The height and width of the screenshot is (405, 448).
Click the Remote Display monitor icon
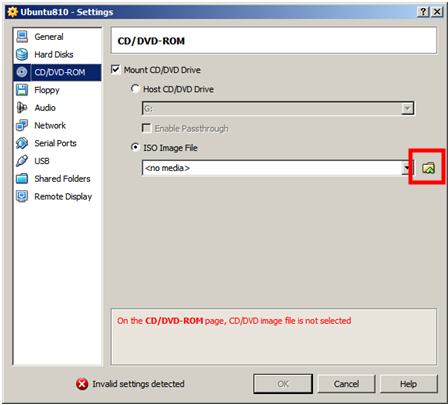[x=22, y=196]
